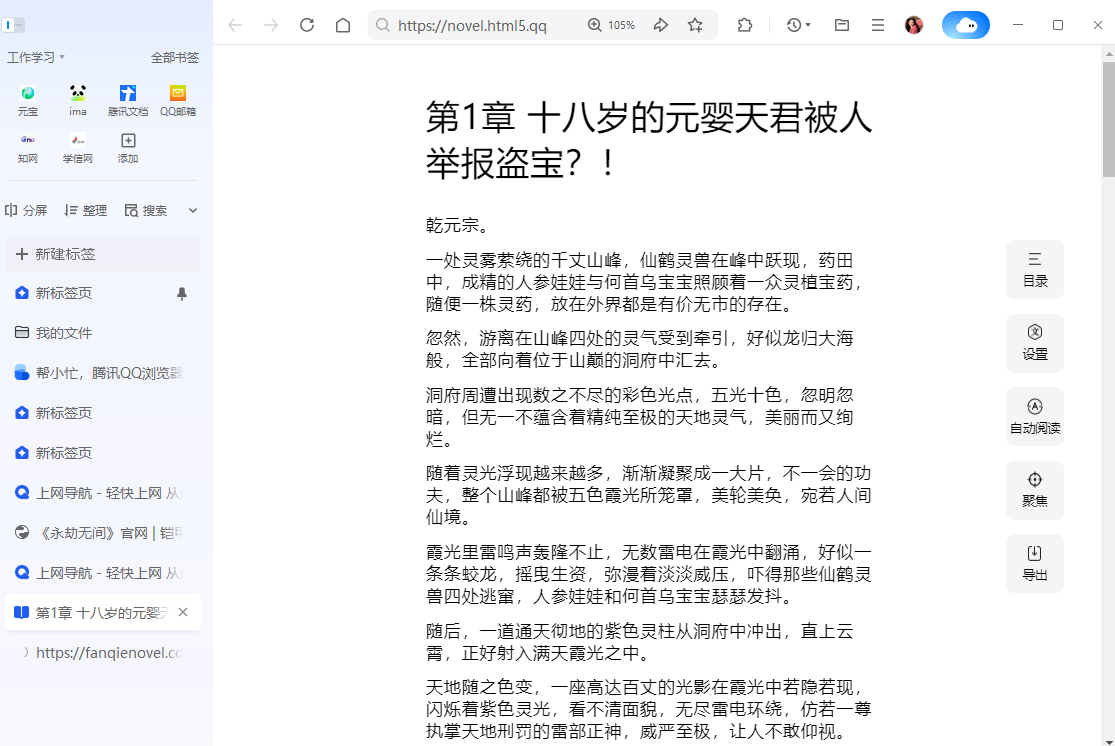Screen dimensions: 1115x746
Task: Switch to the 第1章 novel tab
Action: [95, 612]
